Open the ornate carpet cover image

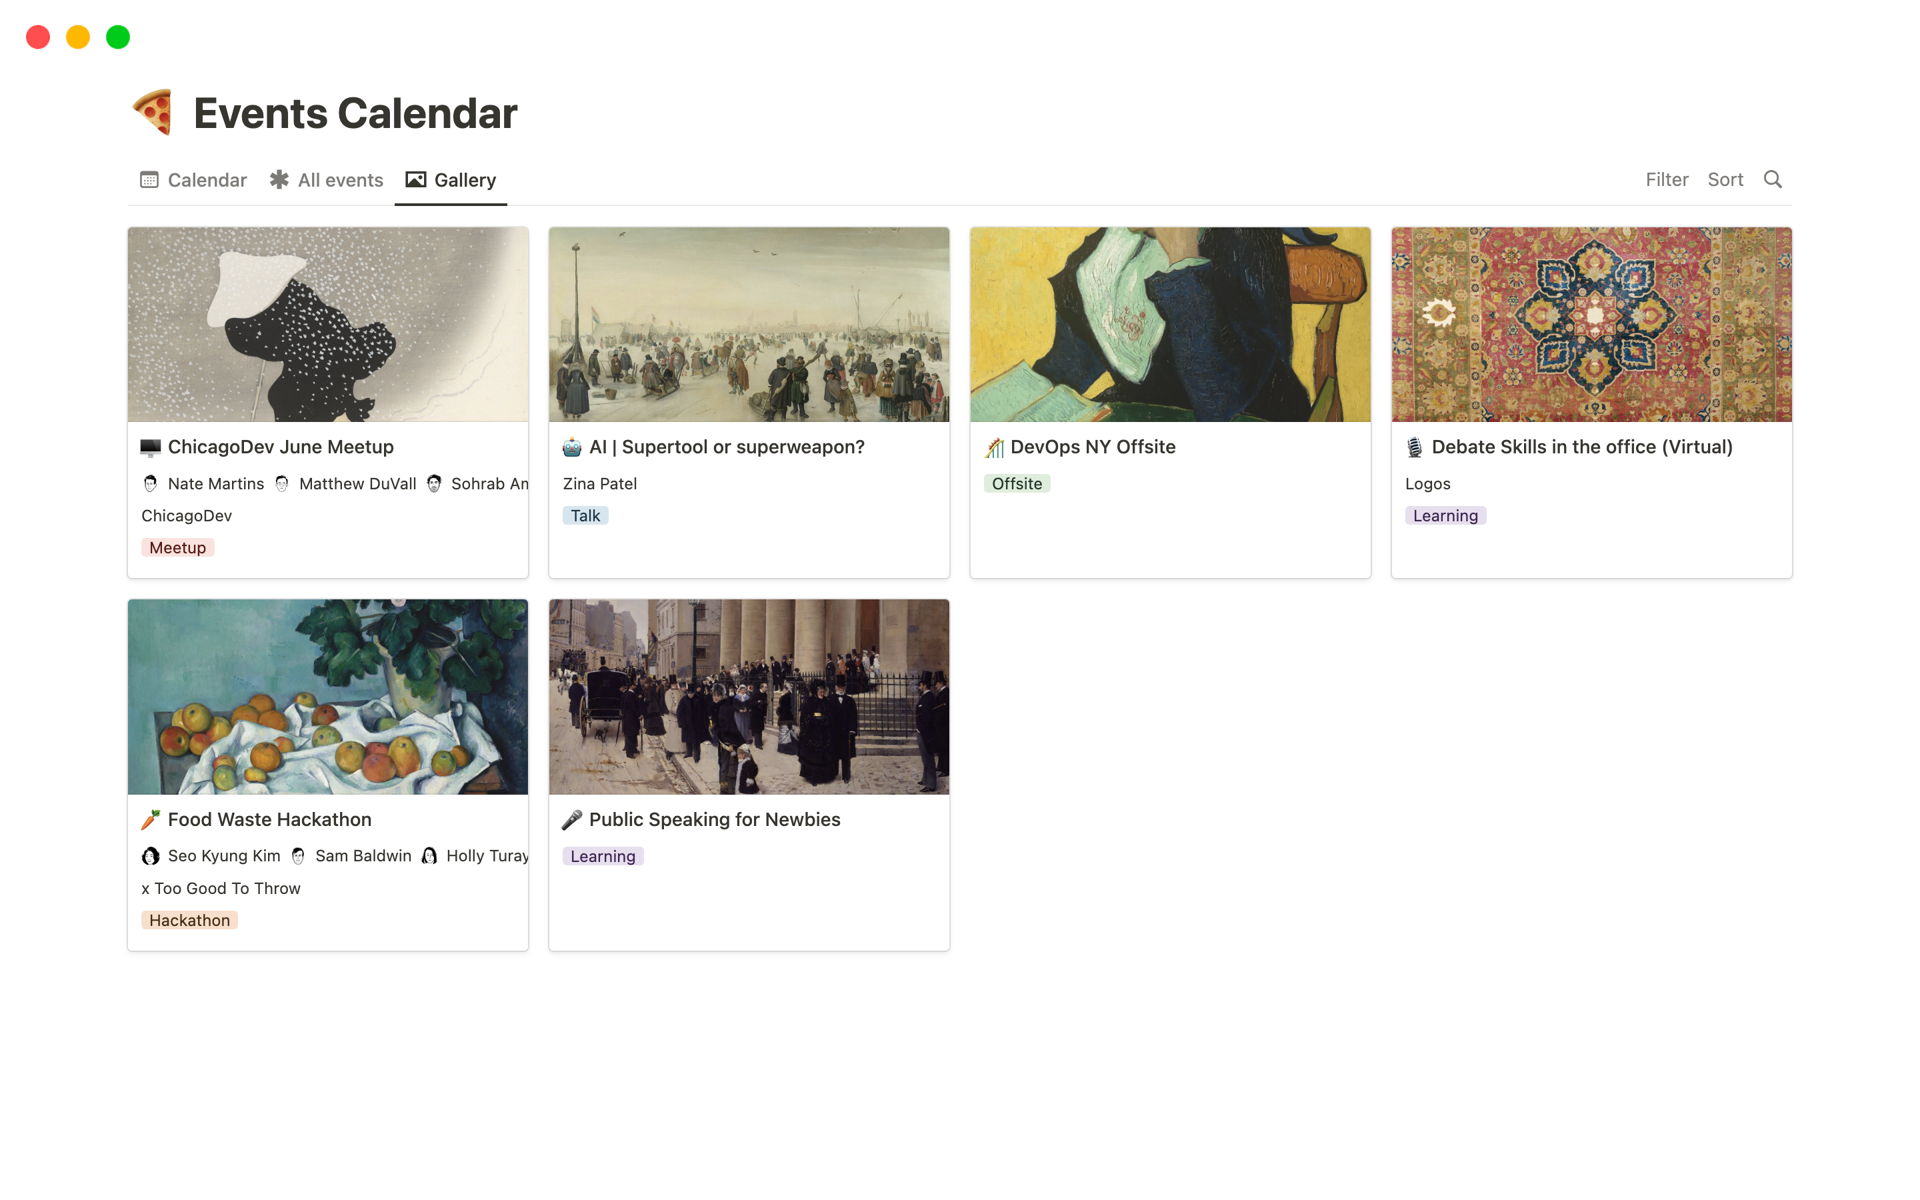point(1591,324)
